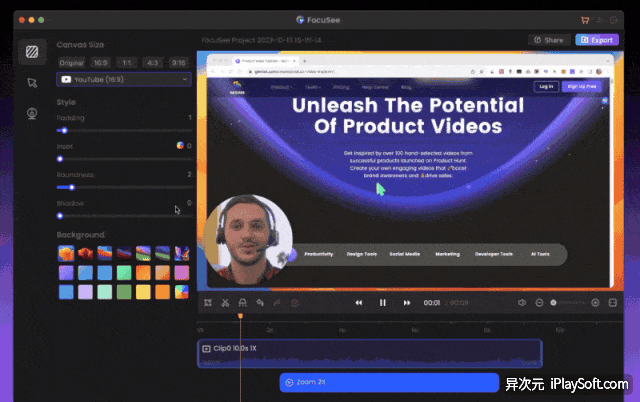Image resolution: width=640 pixels, height=402 pixels.
Task: Mute the audio with speaker icon
Action: coord(522,303)
